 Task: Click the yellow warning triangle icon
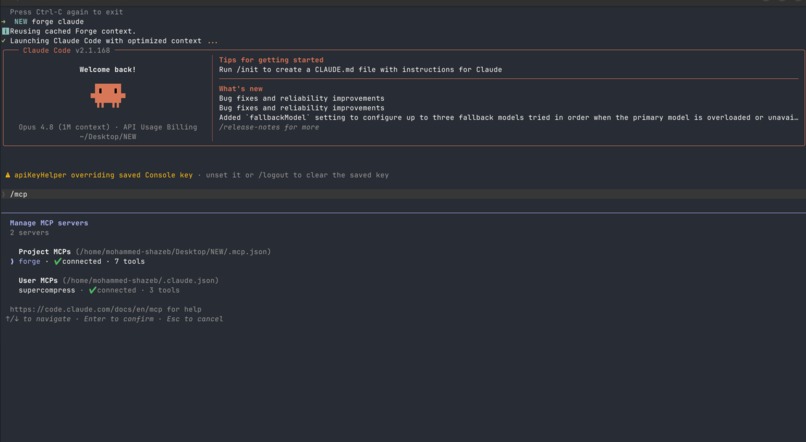(x=7, y=175)
